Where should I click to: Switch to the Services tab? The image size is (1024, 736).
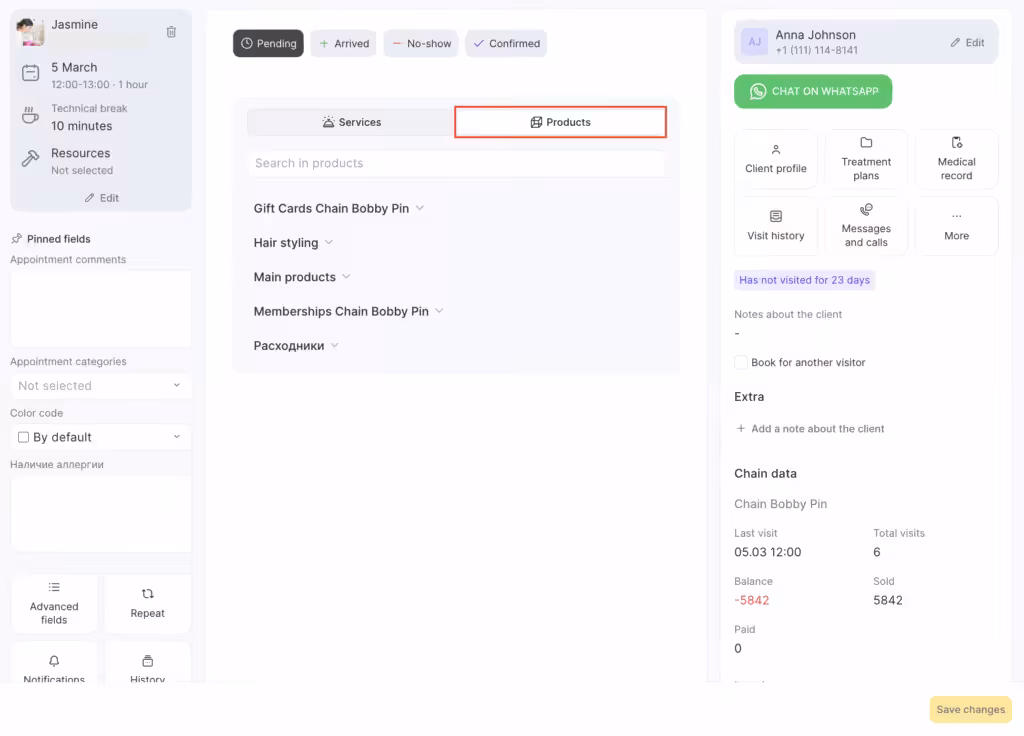coord(351,122)
